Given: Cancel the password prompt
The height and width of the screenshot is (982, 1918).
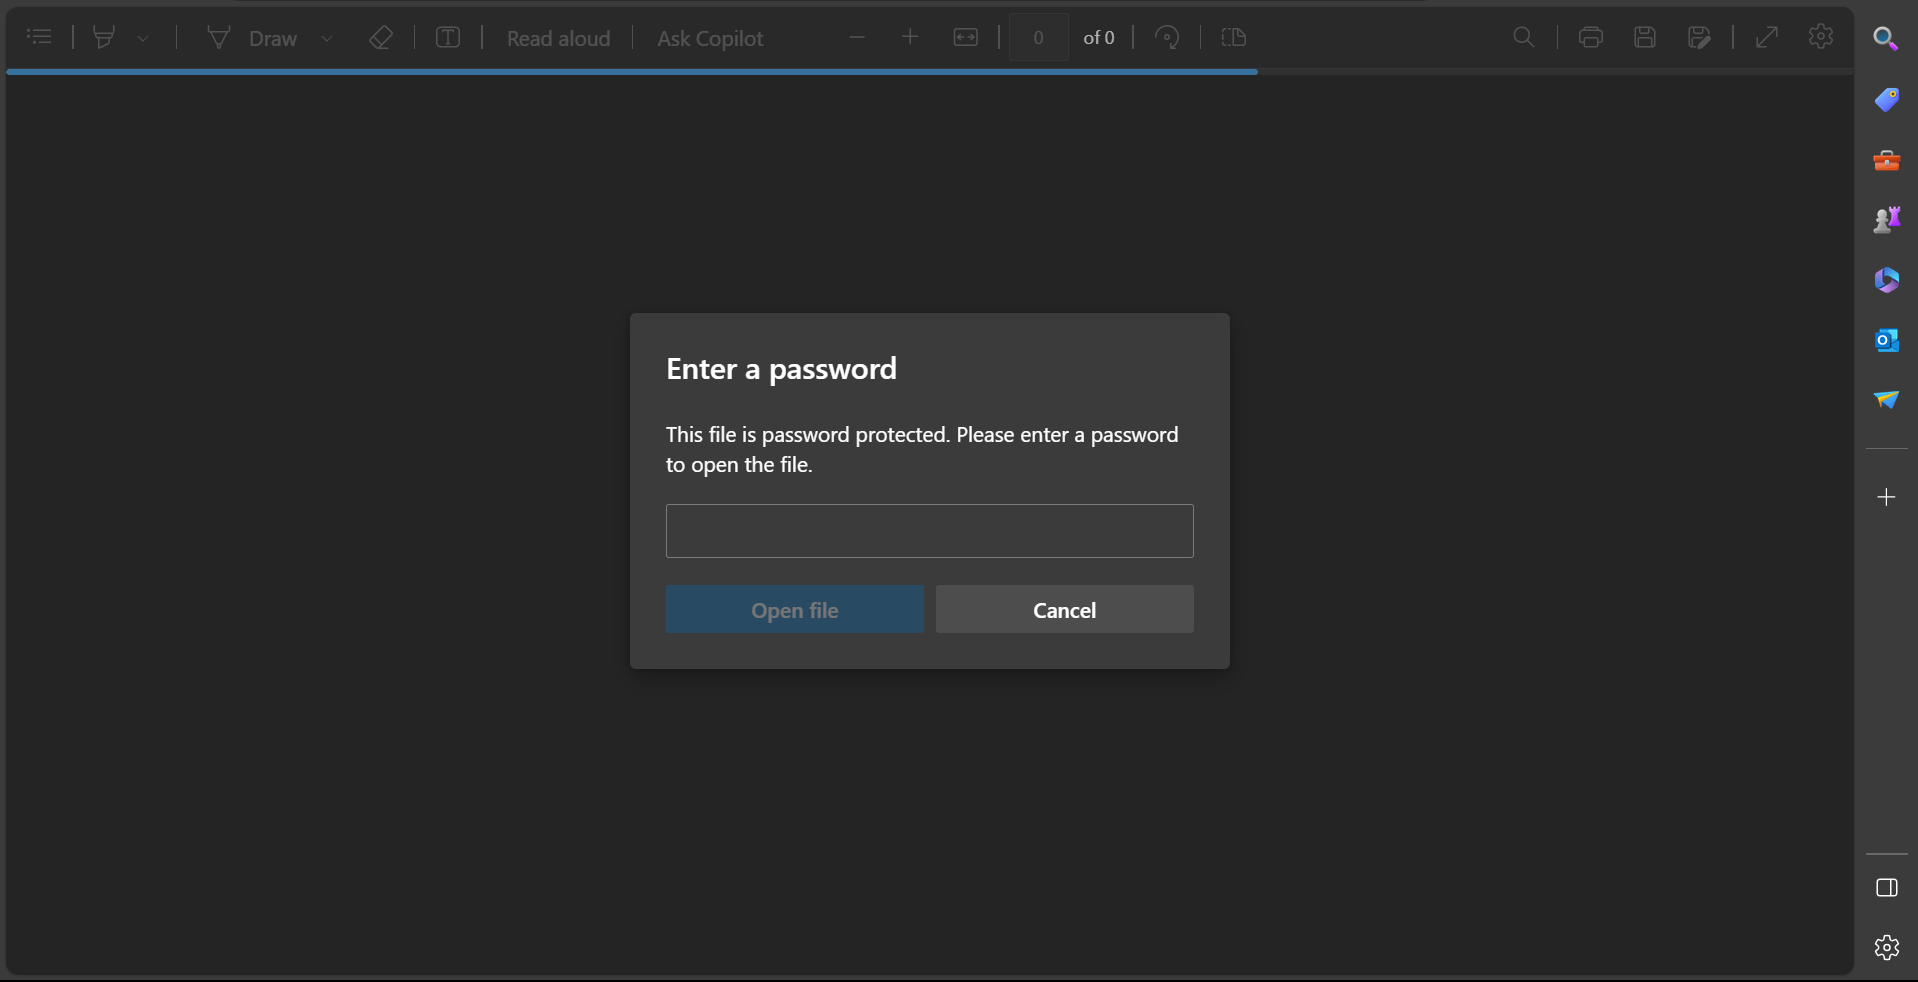Looking at the screenshot, I should pyautogui.click(x=1064, y=610).
